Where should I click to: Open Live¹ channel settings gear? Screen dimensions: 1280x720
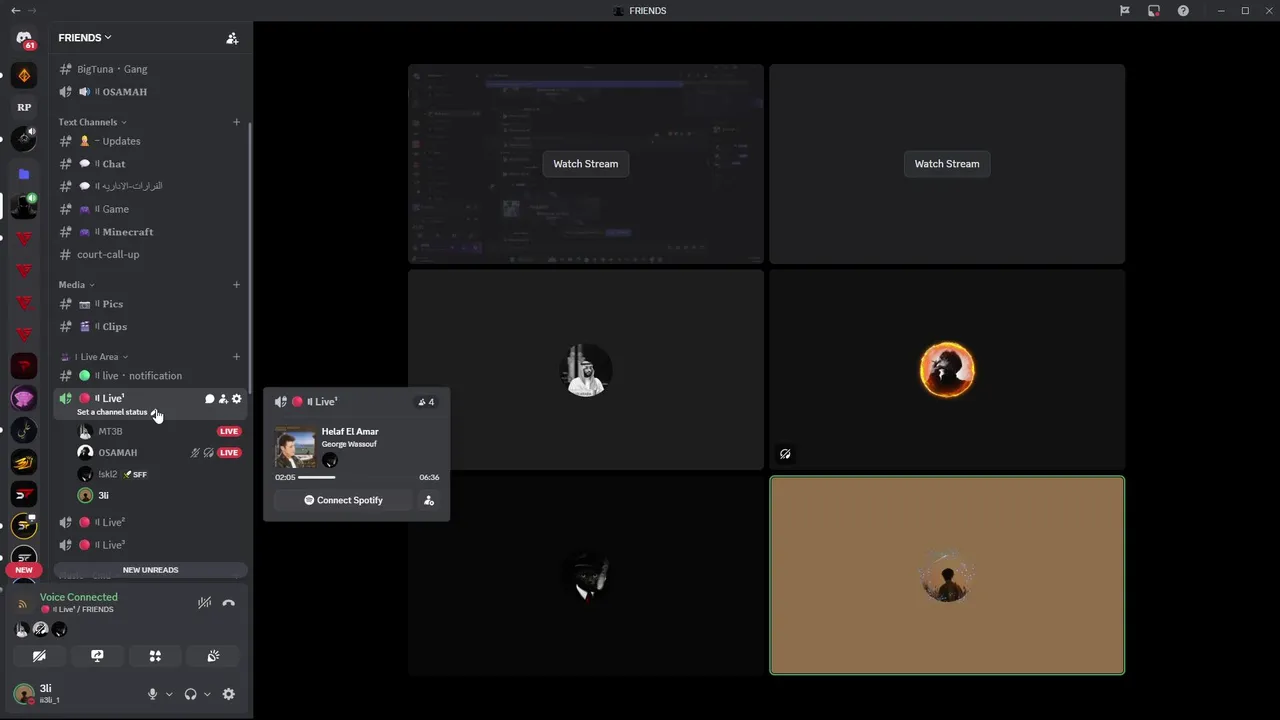click(x=237, y=399)
